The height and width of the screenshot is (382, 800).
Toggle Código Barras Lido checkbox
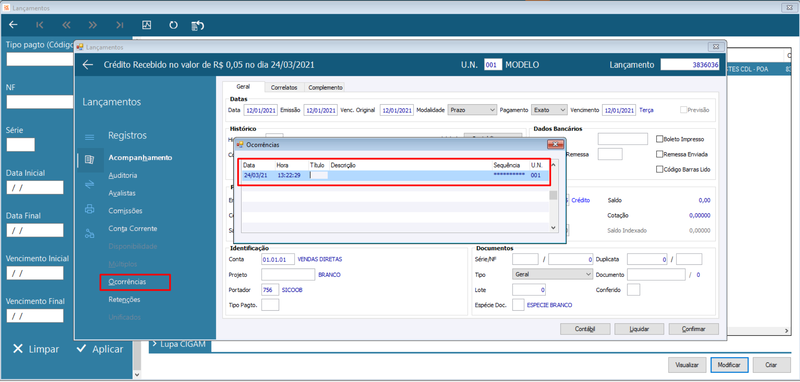pos(660,169)
